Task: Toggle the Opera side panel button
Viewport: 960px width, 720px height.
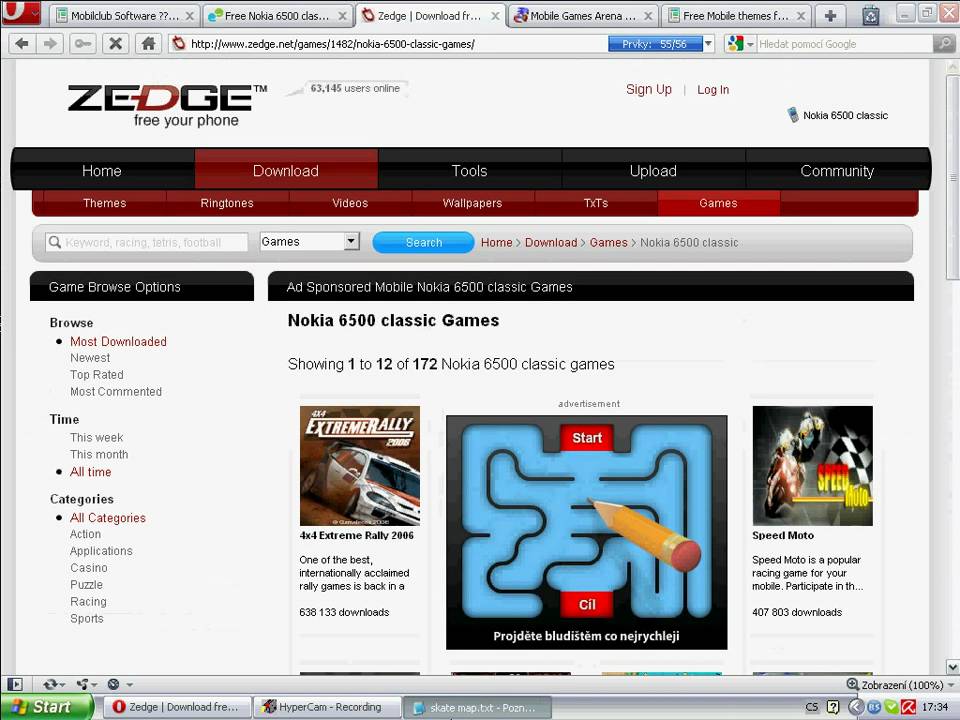Action: (x=15, y=684)
